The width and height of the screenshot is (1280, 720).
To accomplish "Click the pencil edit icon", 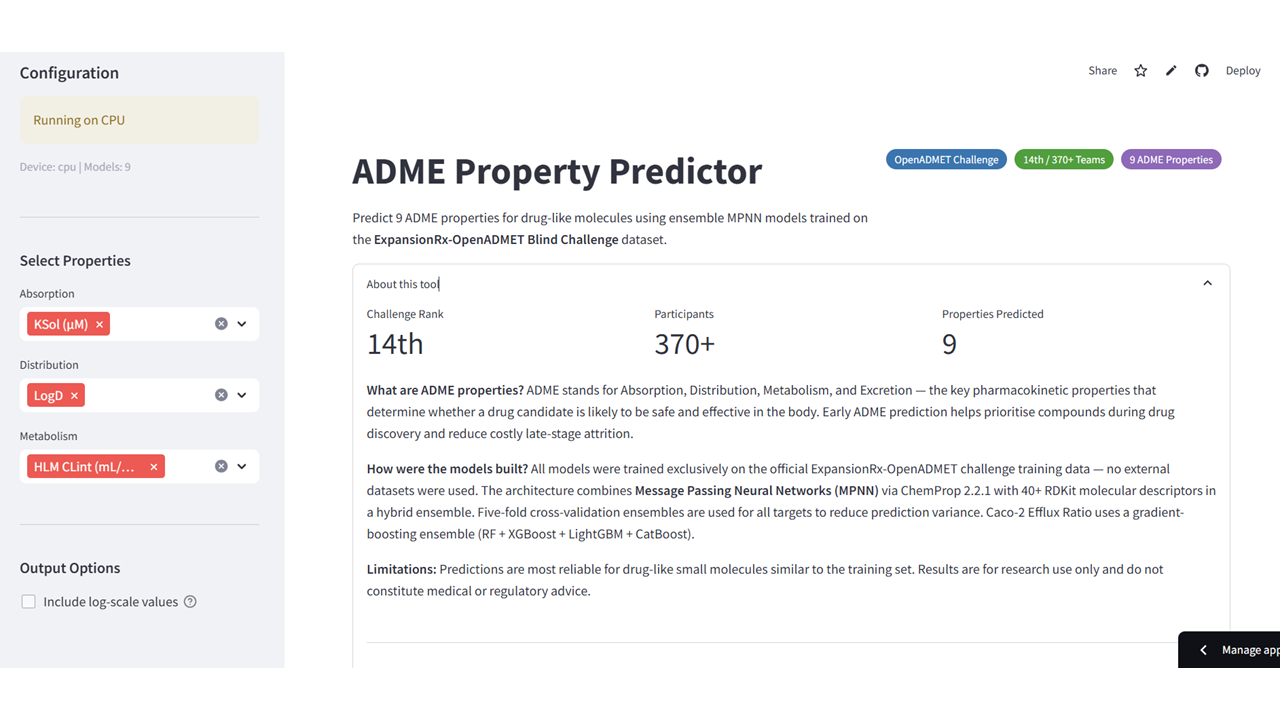I will click(x=1171, y=70).
